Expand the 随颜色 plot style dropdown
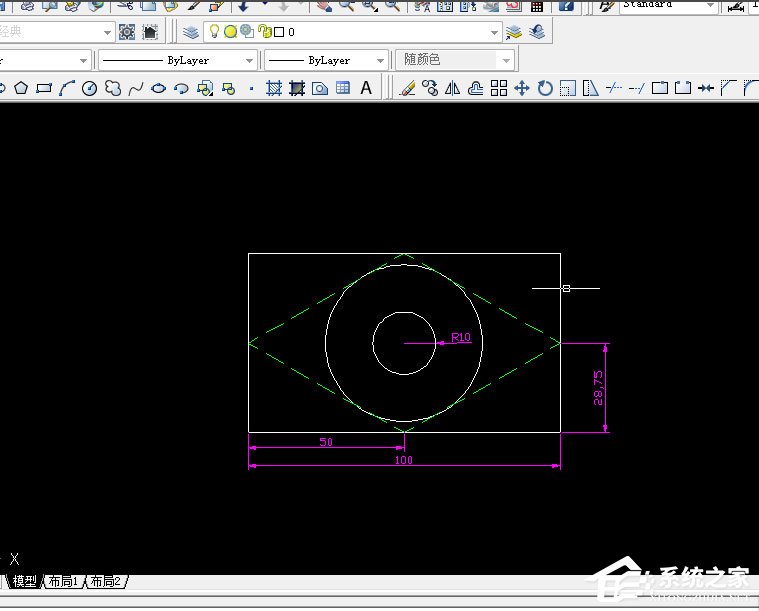The image size is (759, 611). pos(508,60)
